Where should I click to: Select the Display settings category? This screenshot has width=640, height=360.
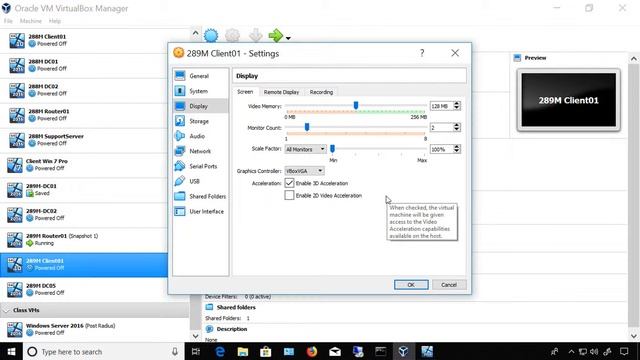[200, 106]
